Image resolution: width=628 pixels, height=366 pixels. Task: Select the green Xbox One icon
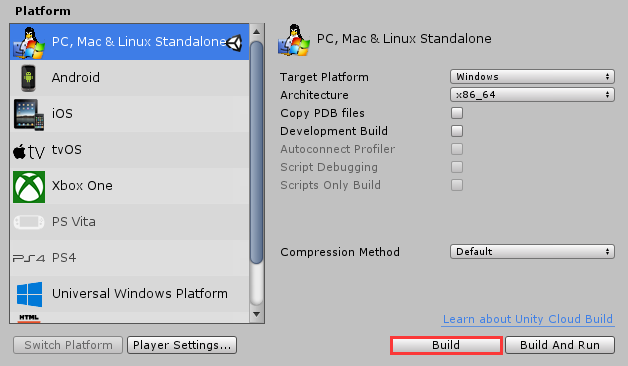point(29,187)
